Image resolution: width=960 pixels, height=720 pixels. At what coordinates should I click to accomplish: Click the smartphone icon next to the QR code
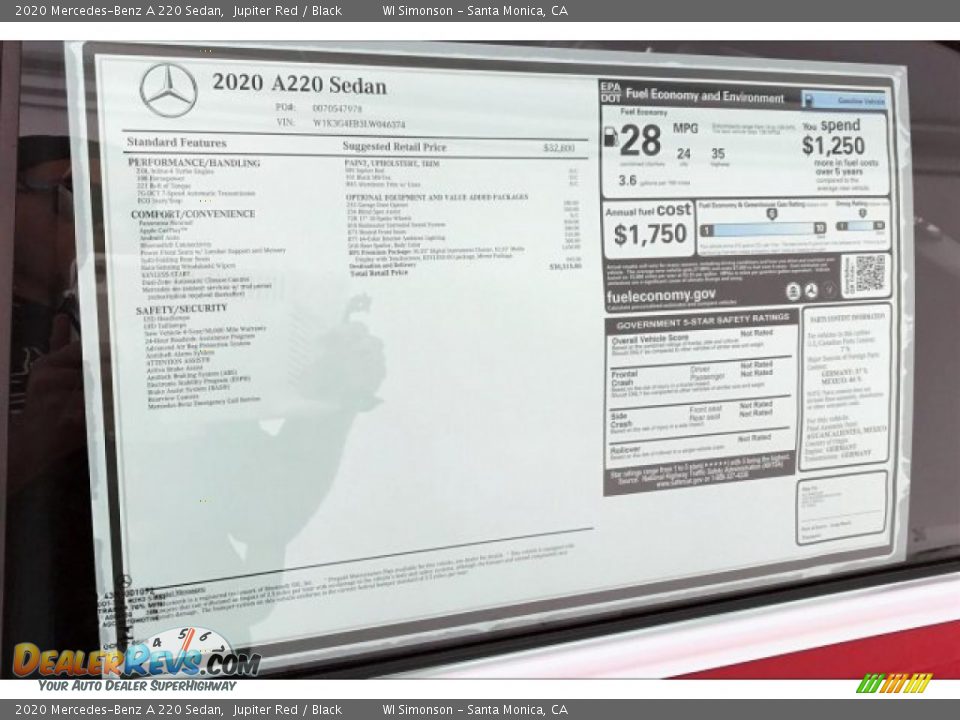pyautogui.click(x=793, y=288)
